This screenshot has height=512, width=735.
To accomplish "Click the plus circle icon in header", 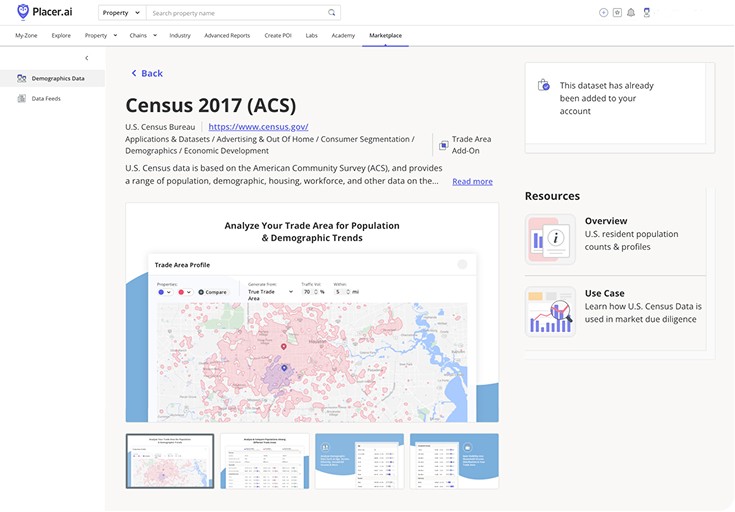I will pos(604,13).
